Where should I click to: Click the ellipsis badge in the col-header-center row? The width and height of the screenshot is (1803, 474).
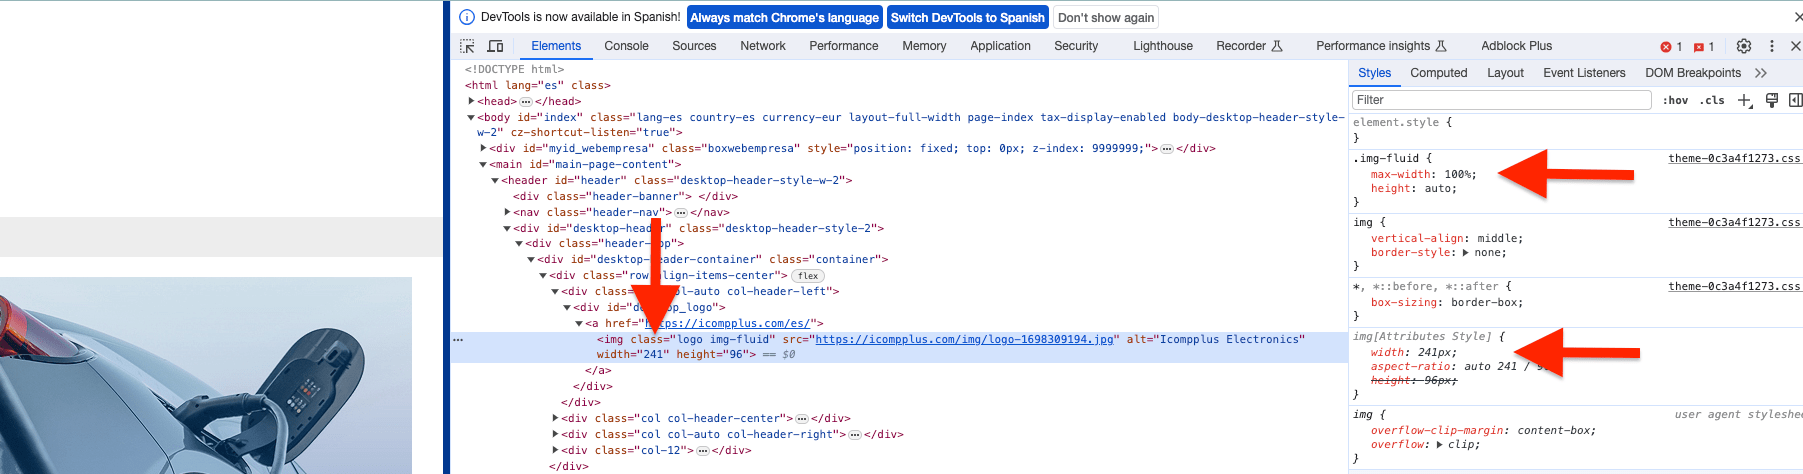(802, 419)
